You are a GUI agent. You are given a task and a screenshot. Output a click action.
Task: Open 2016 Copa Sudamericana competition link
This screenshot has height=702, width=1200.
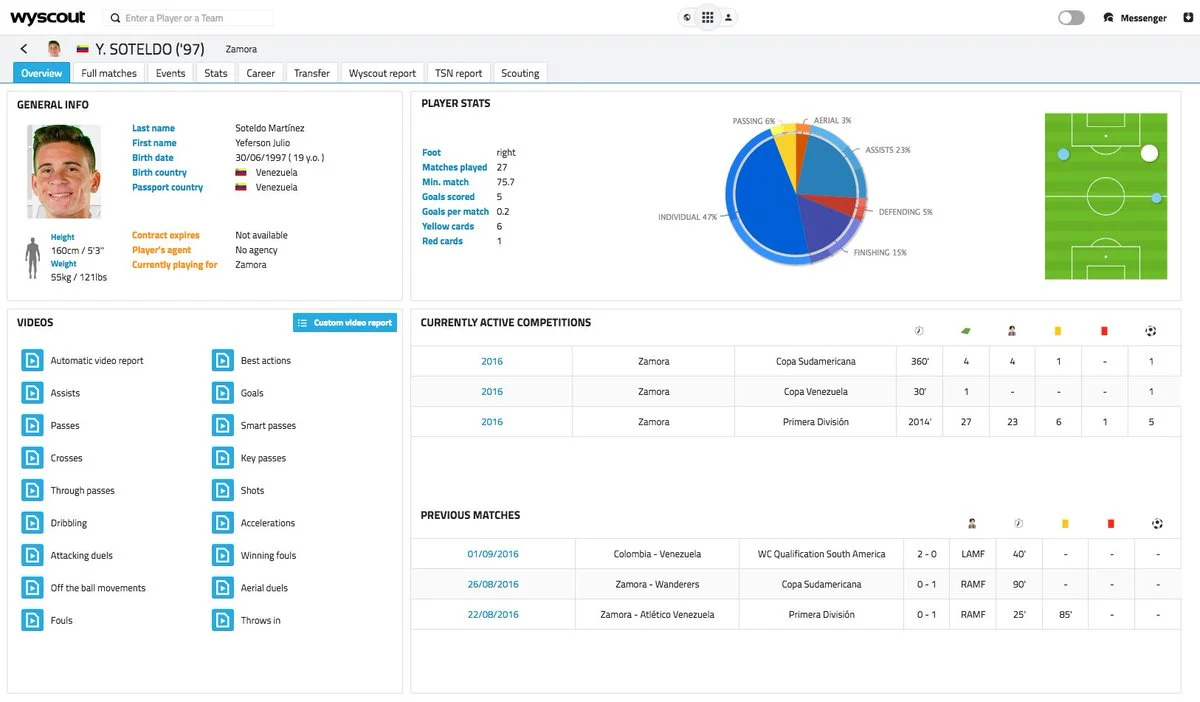point(492,361)
